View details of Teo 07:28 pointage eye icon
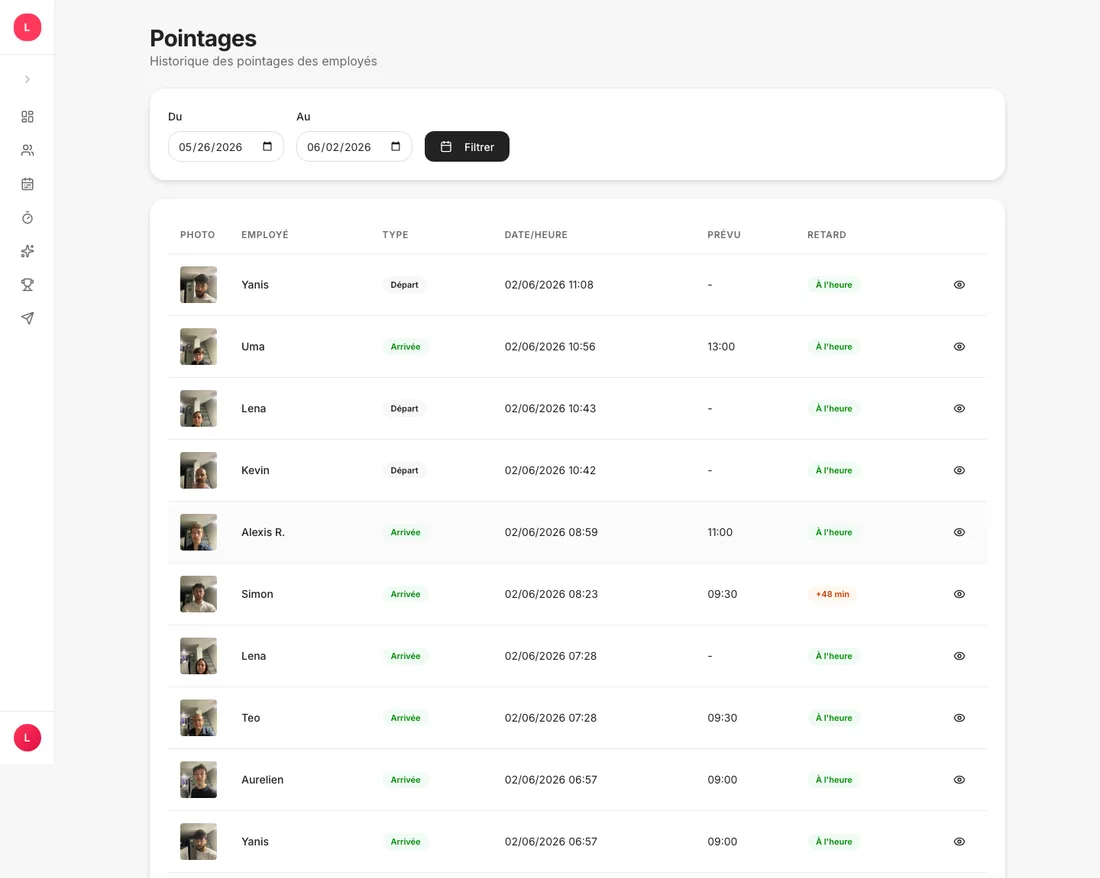Viewport: 1100px width, 878px height. point(959,718)
